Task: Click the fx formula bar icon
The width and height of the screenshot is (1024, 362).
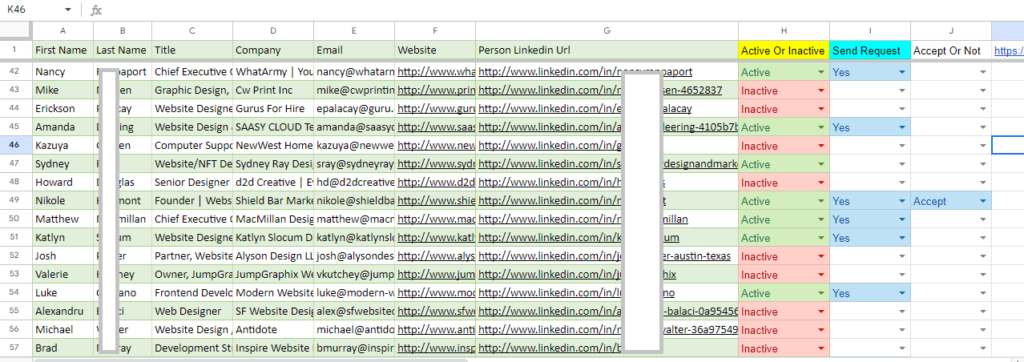Action: [x=96, y=10]
